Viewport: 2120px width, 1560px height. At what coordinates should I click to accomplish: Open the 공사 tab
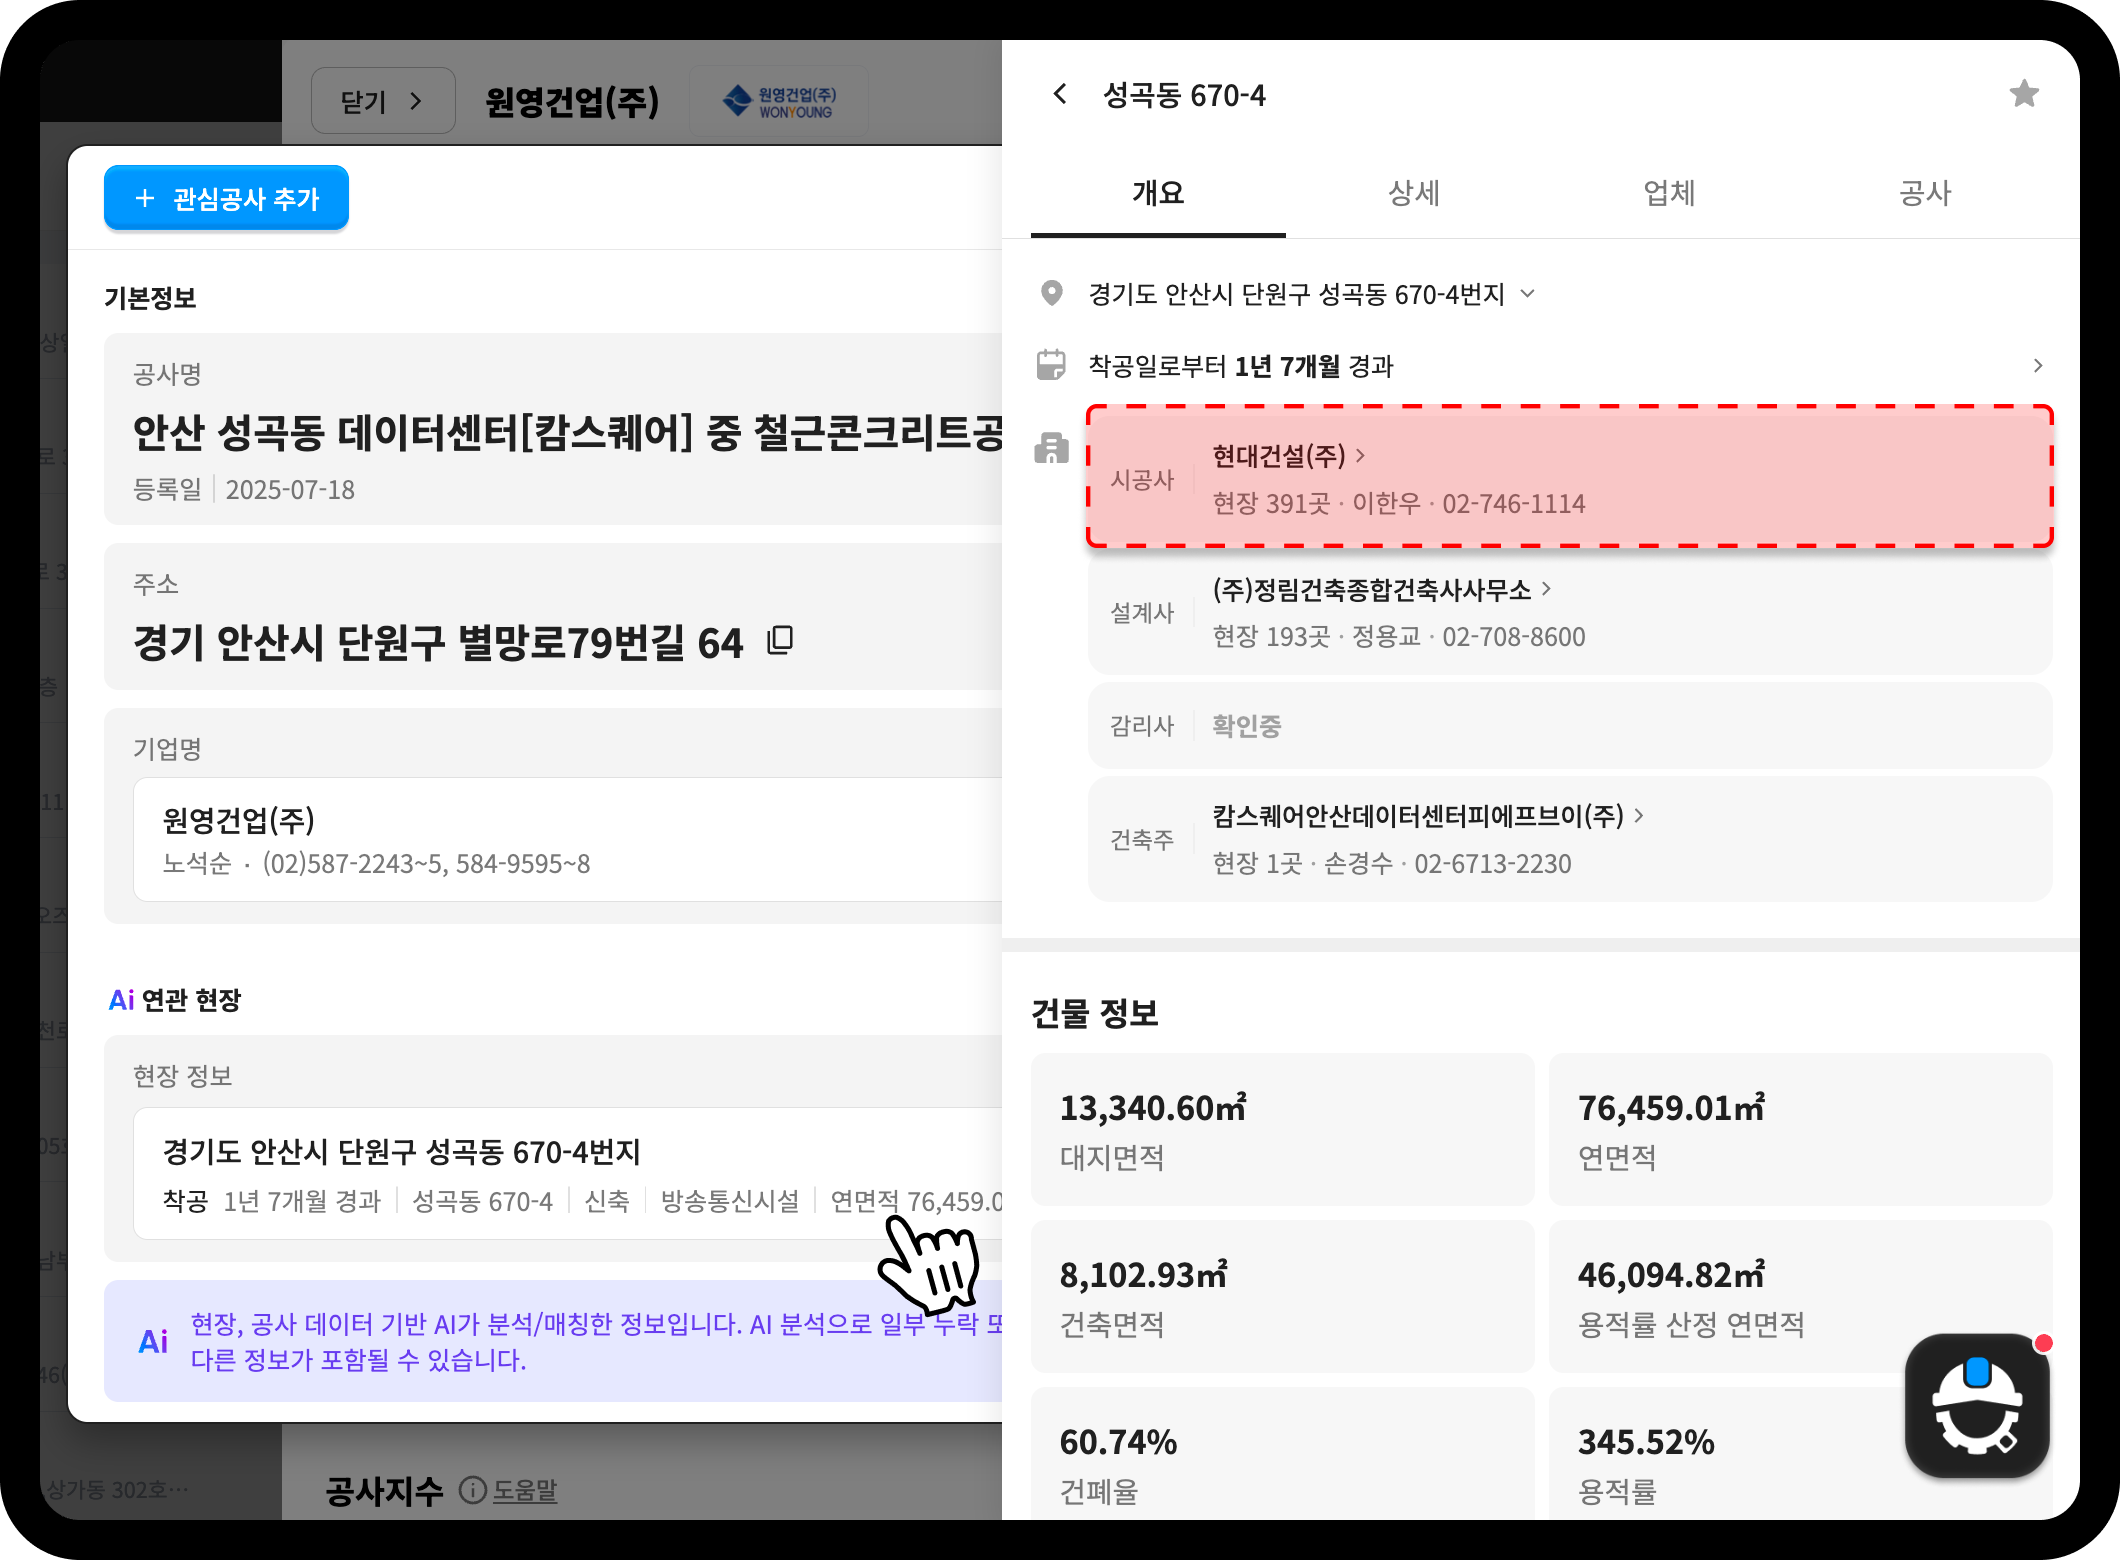click(x=1925, y=193)
